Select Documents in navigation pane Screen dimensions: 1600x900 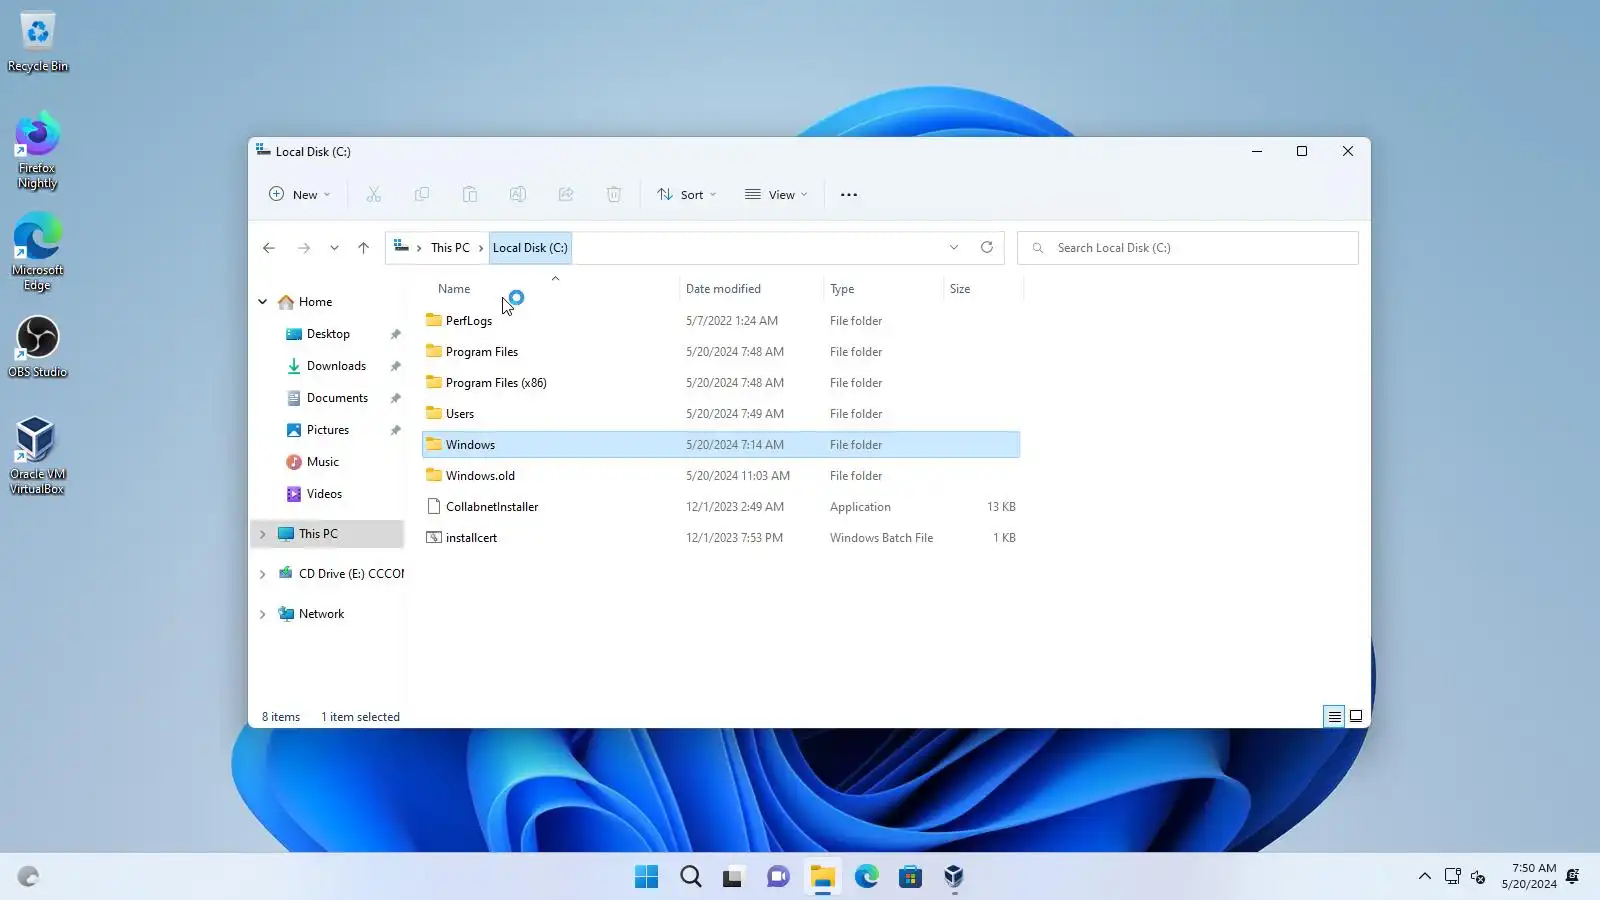[x=337, y=398]
